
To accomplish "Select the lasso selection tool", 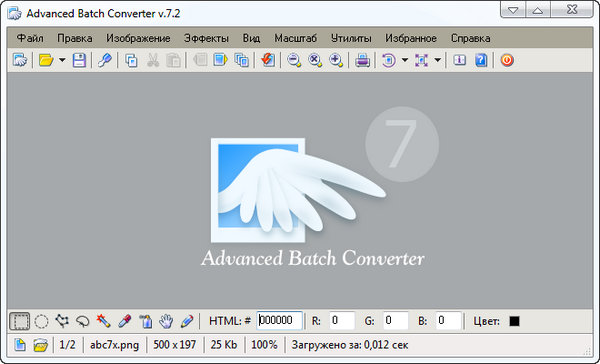I will click(83, 321).
